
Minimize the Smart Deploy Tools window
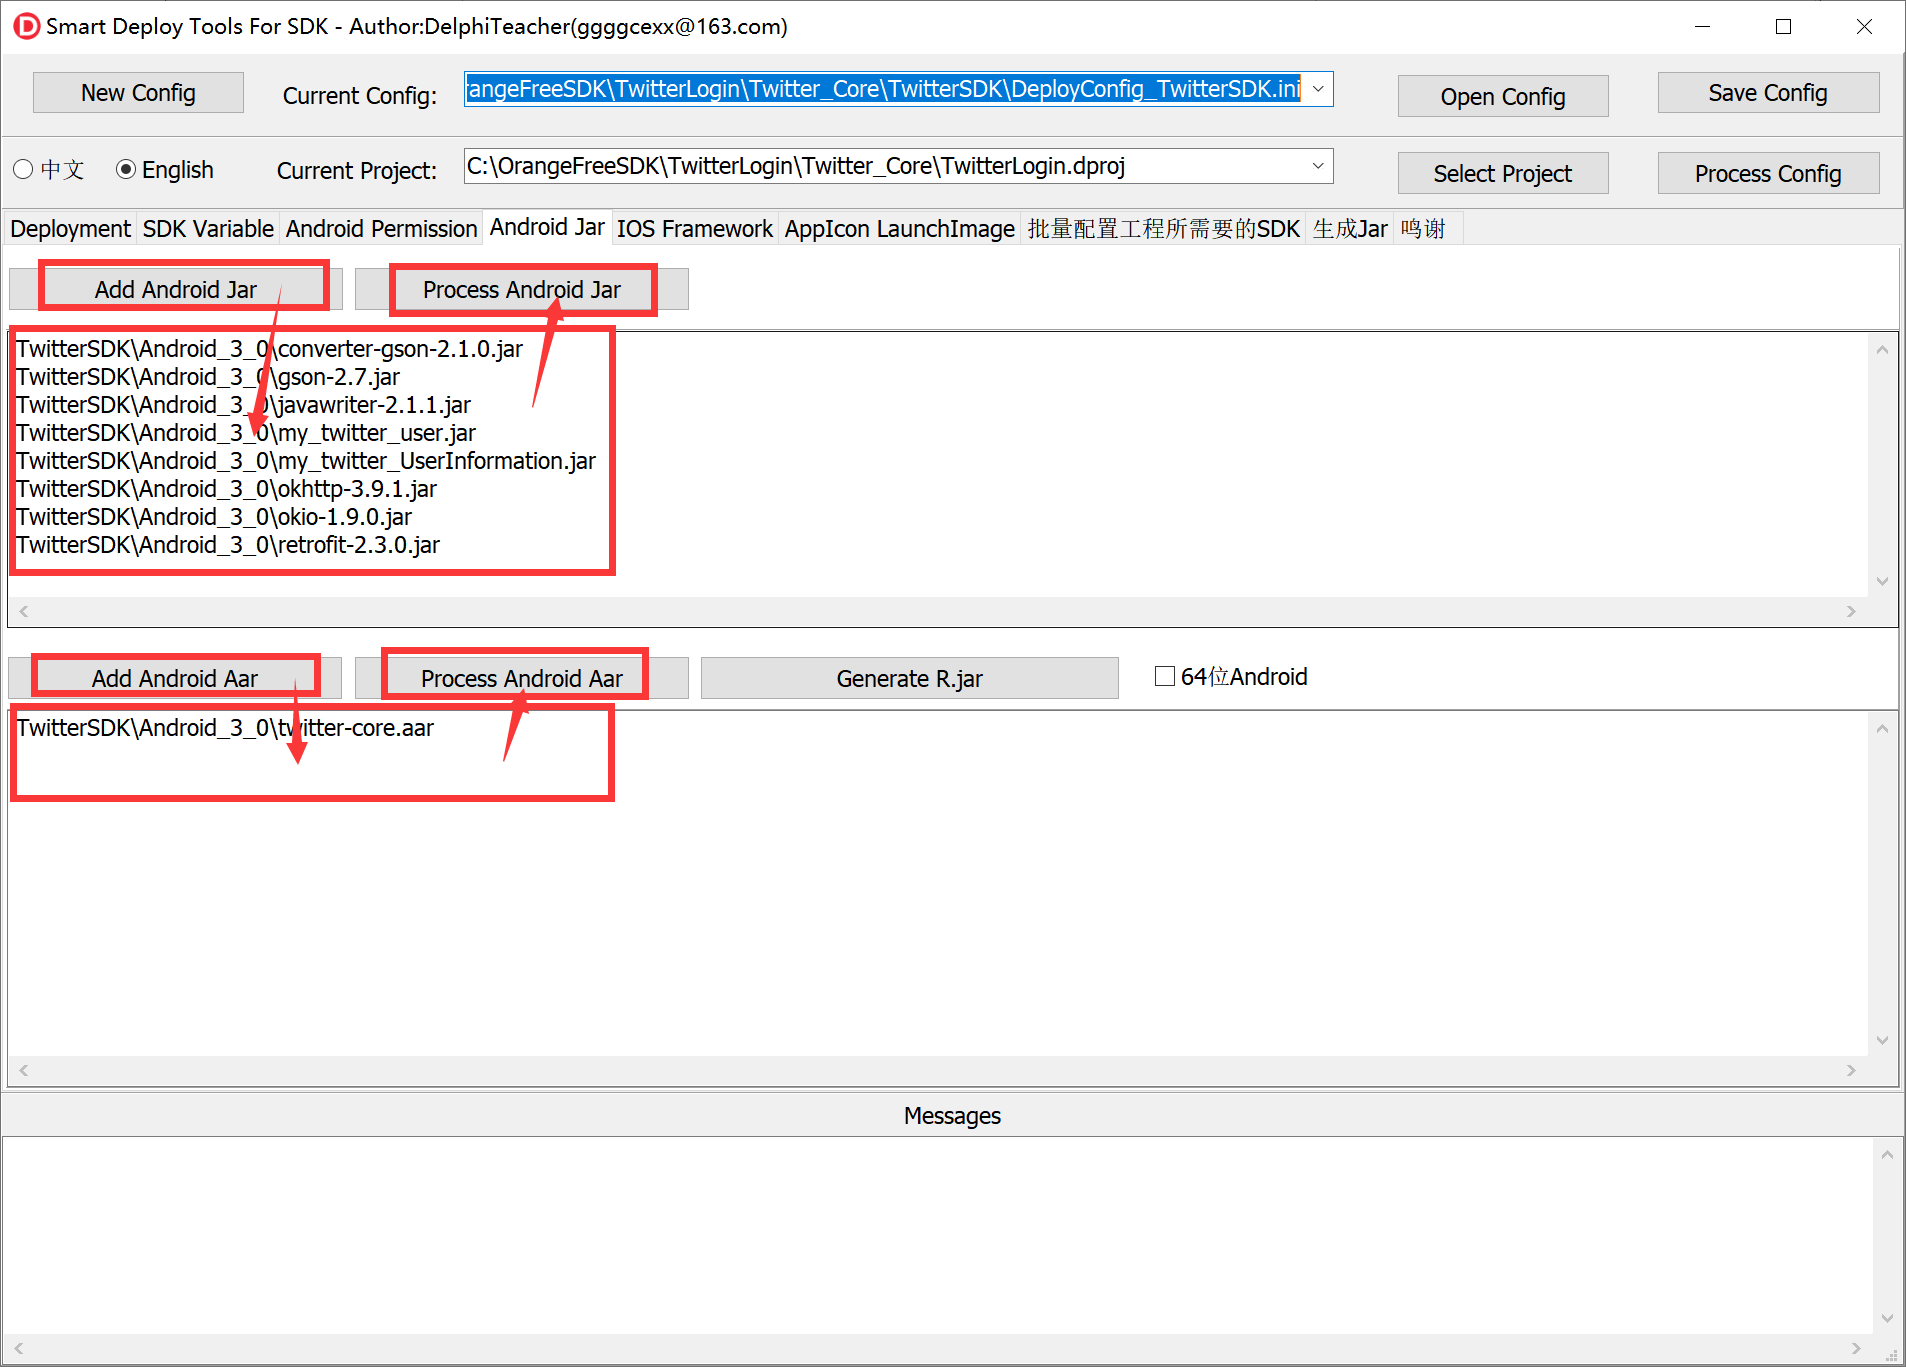click(x=1702, y=27)
